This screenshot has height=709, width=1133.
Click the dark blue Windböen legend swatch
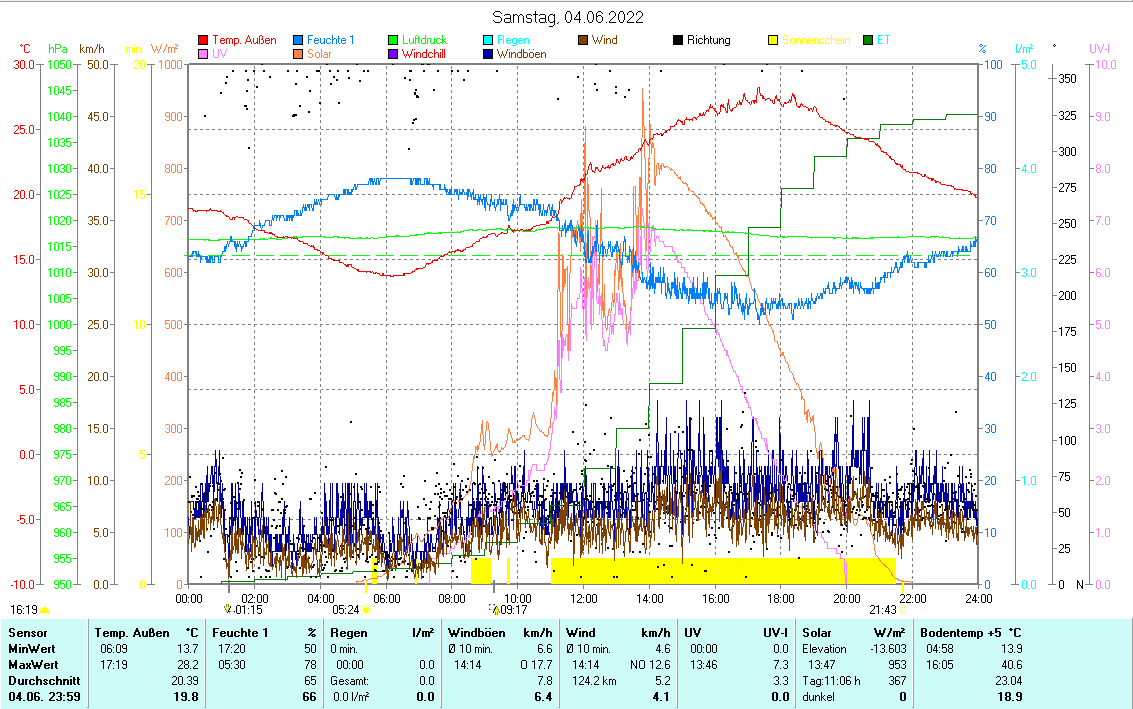pos(488,54)
